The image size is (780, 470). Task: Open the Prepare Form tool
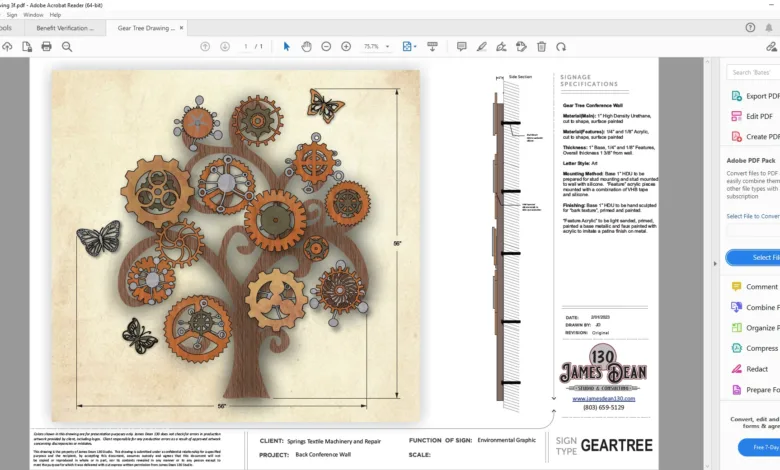pyautogui.click(x=755, y=390)
